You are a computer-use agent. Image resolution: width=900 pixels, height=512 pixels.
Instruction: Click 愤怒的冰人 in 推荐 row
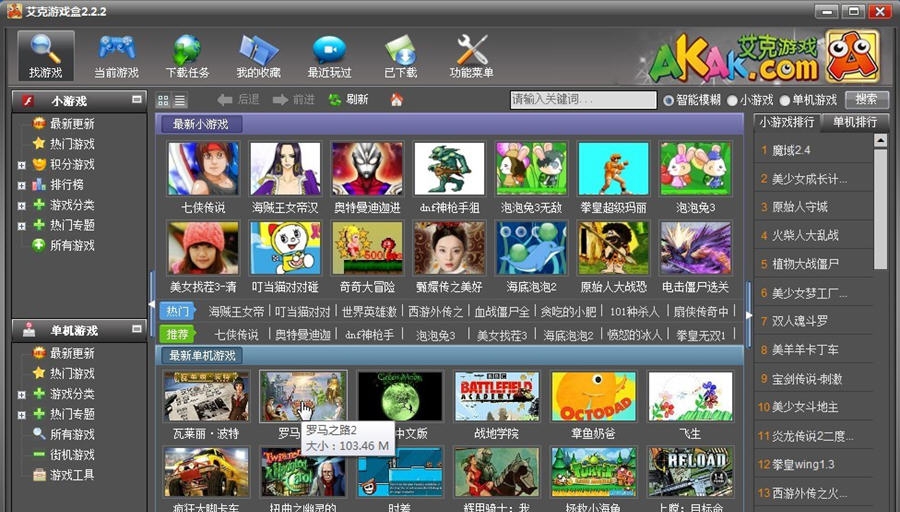(634, 335)
